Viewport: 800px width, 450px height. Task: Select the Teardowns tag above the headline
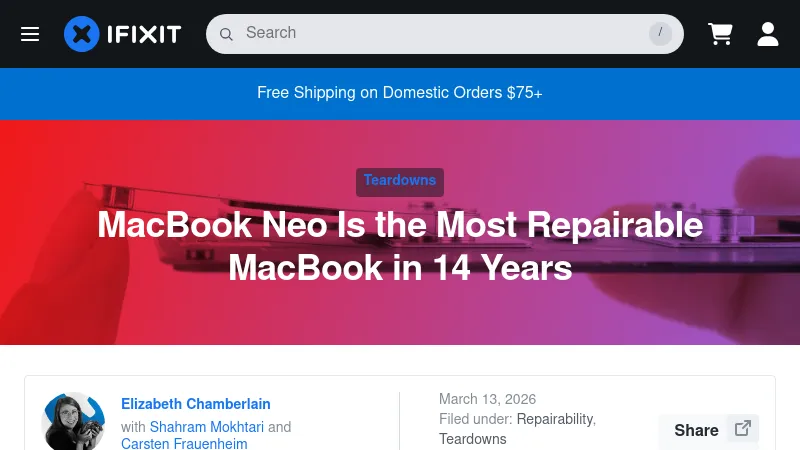pos(400,181)
